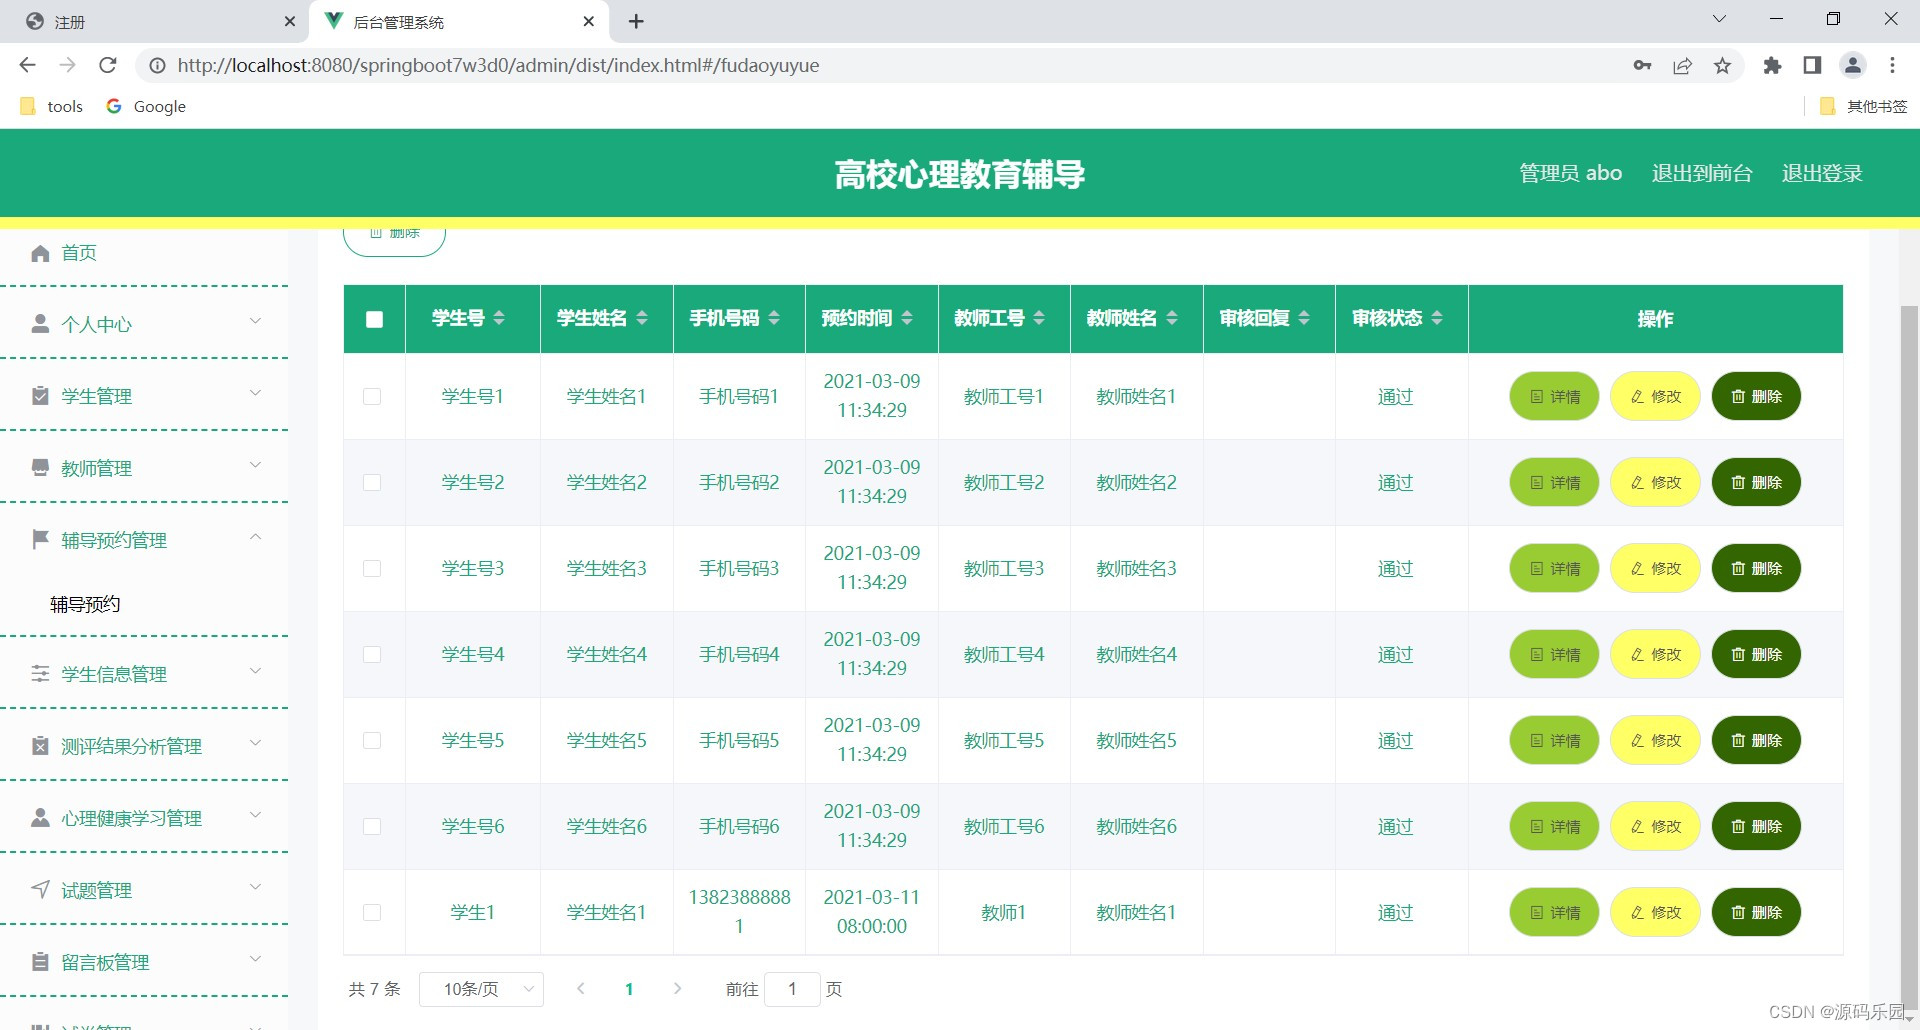The image size is (1920, 1030).
Task: Expand the 试题管理 menu chevron
Action: 255,887
